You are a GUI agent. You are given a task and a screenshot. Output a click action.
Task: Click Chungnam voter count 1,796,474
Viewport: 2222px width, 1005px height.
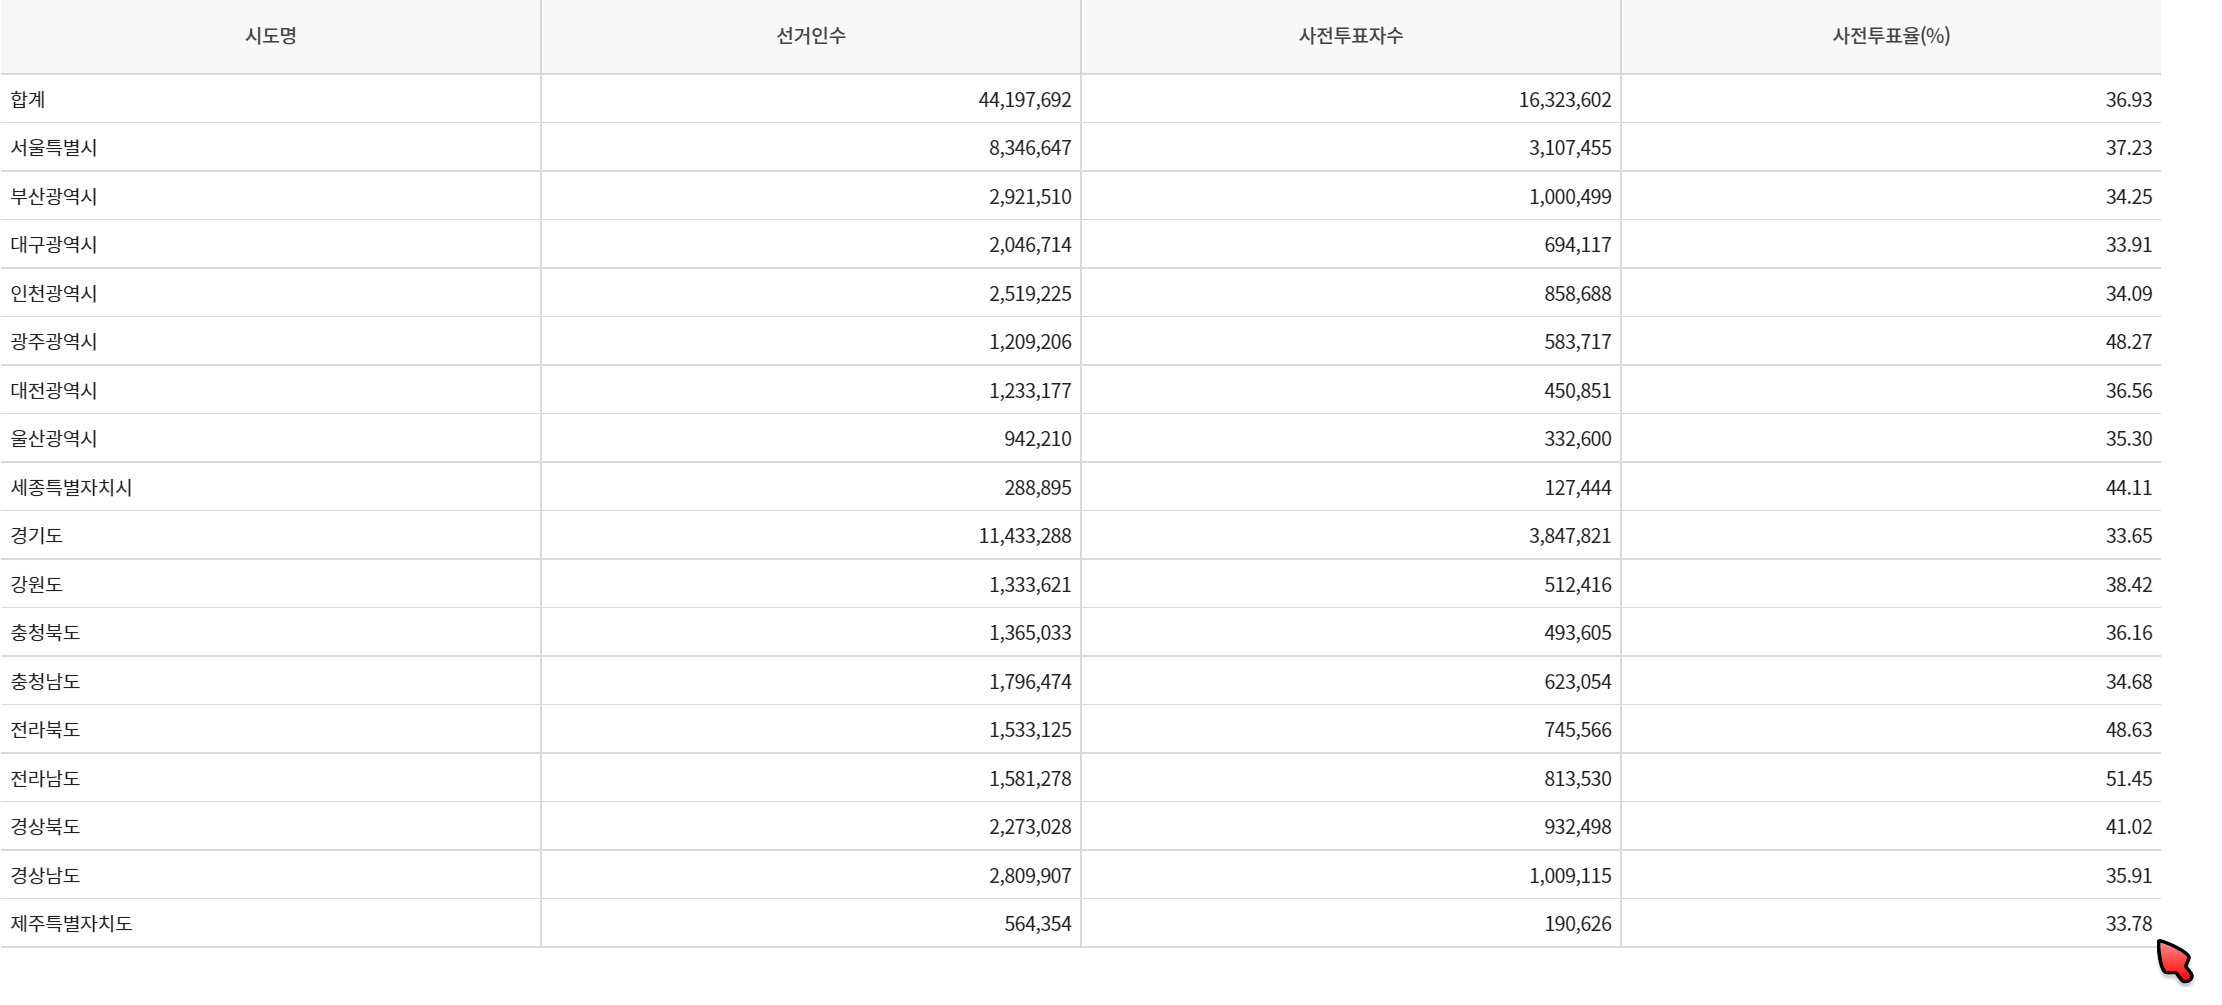1030,682
